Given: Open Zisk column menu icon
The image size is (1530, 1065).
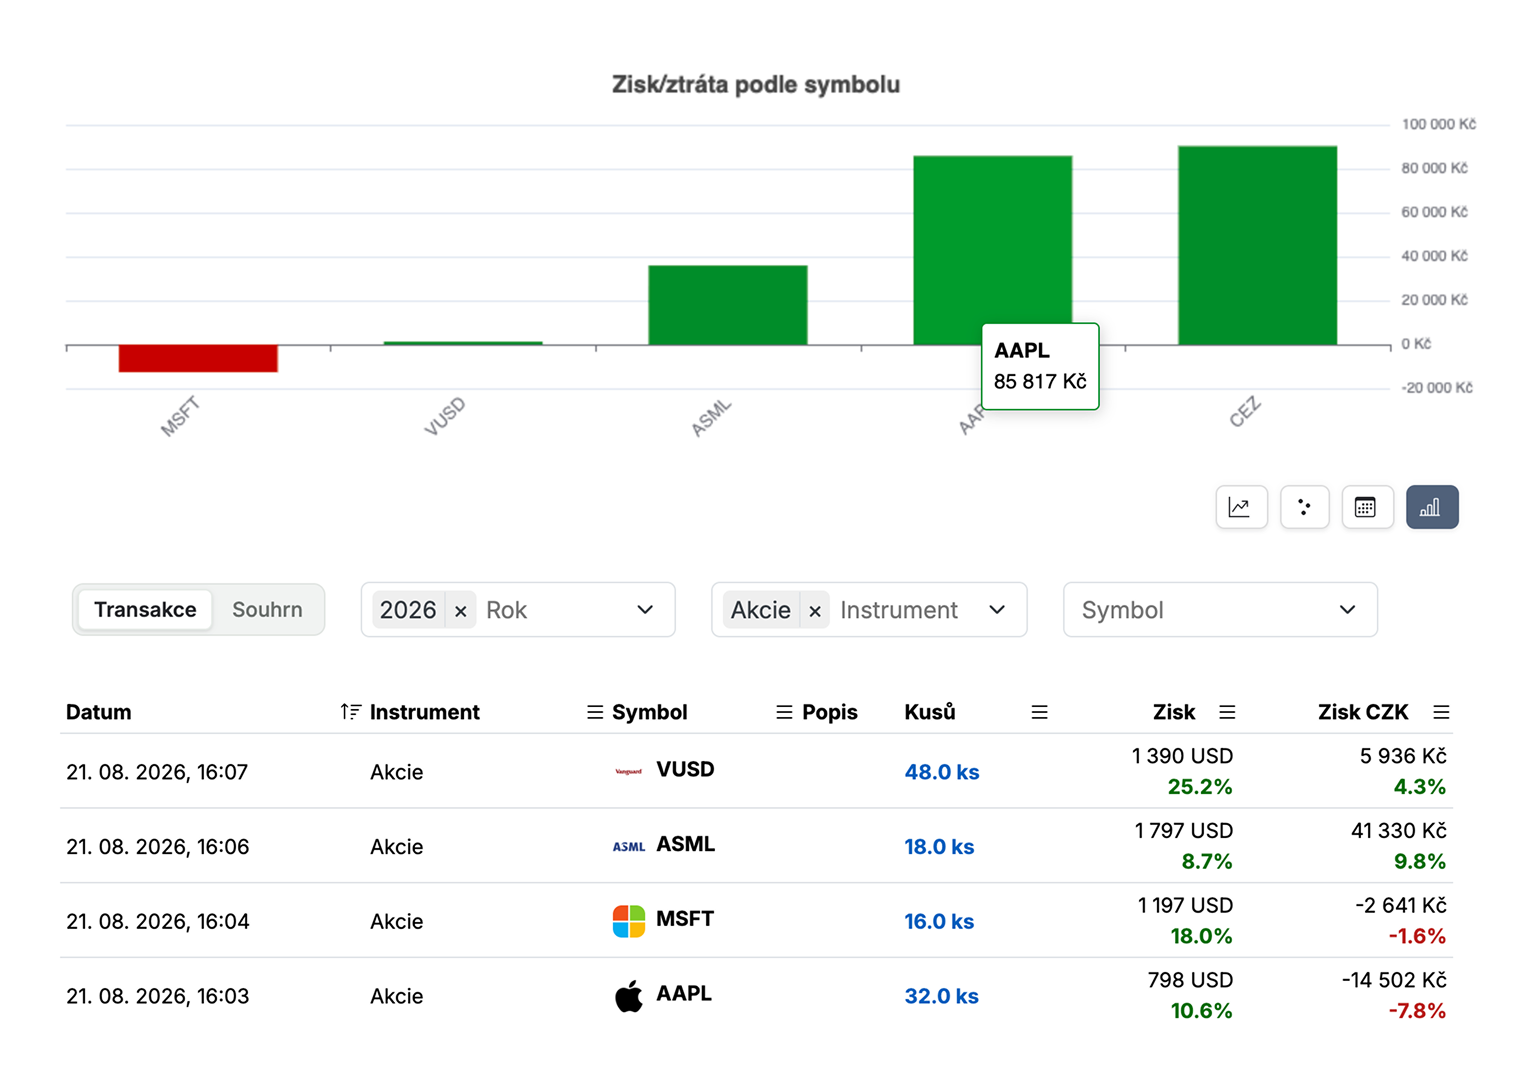Looking at the screenshot, I should (1227, 712).
